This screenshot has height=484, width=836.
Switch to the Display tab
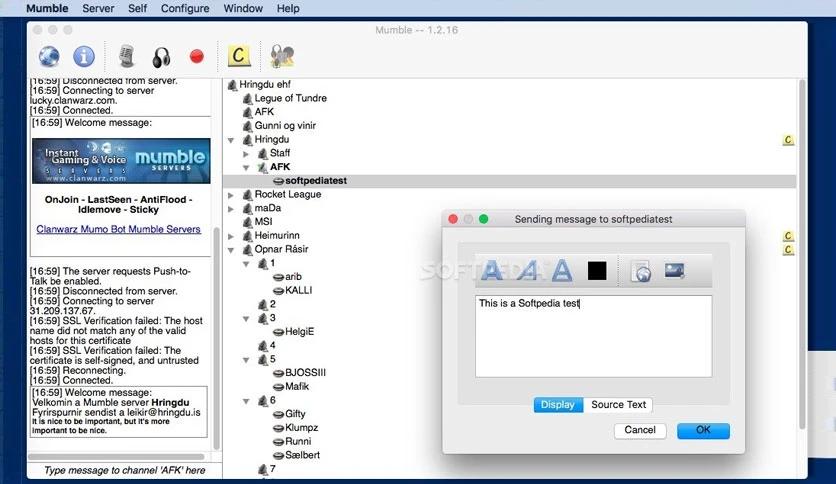point(558,405)
